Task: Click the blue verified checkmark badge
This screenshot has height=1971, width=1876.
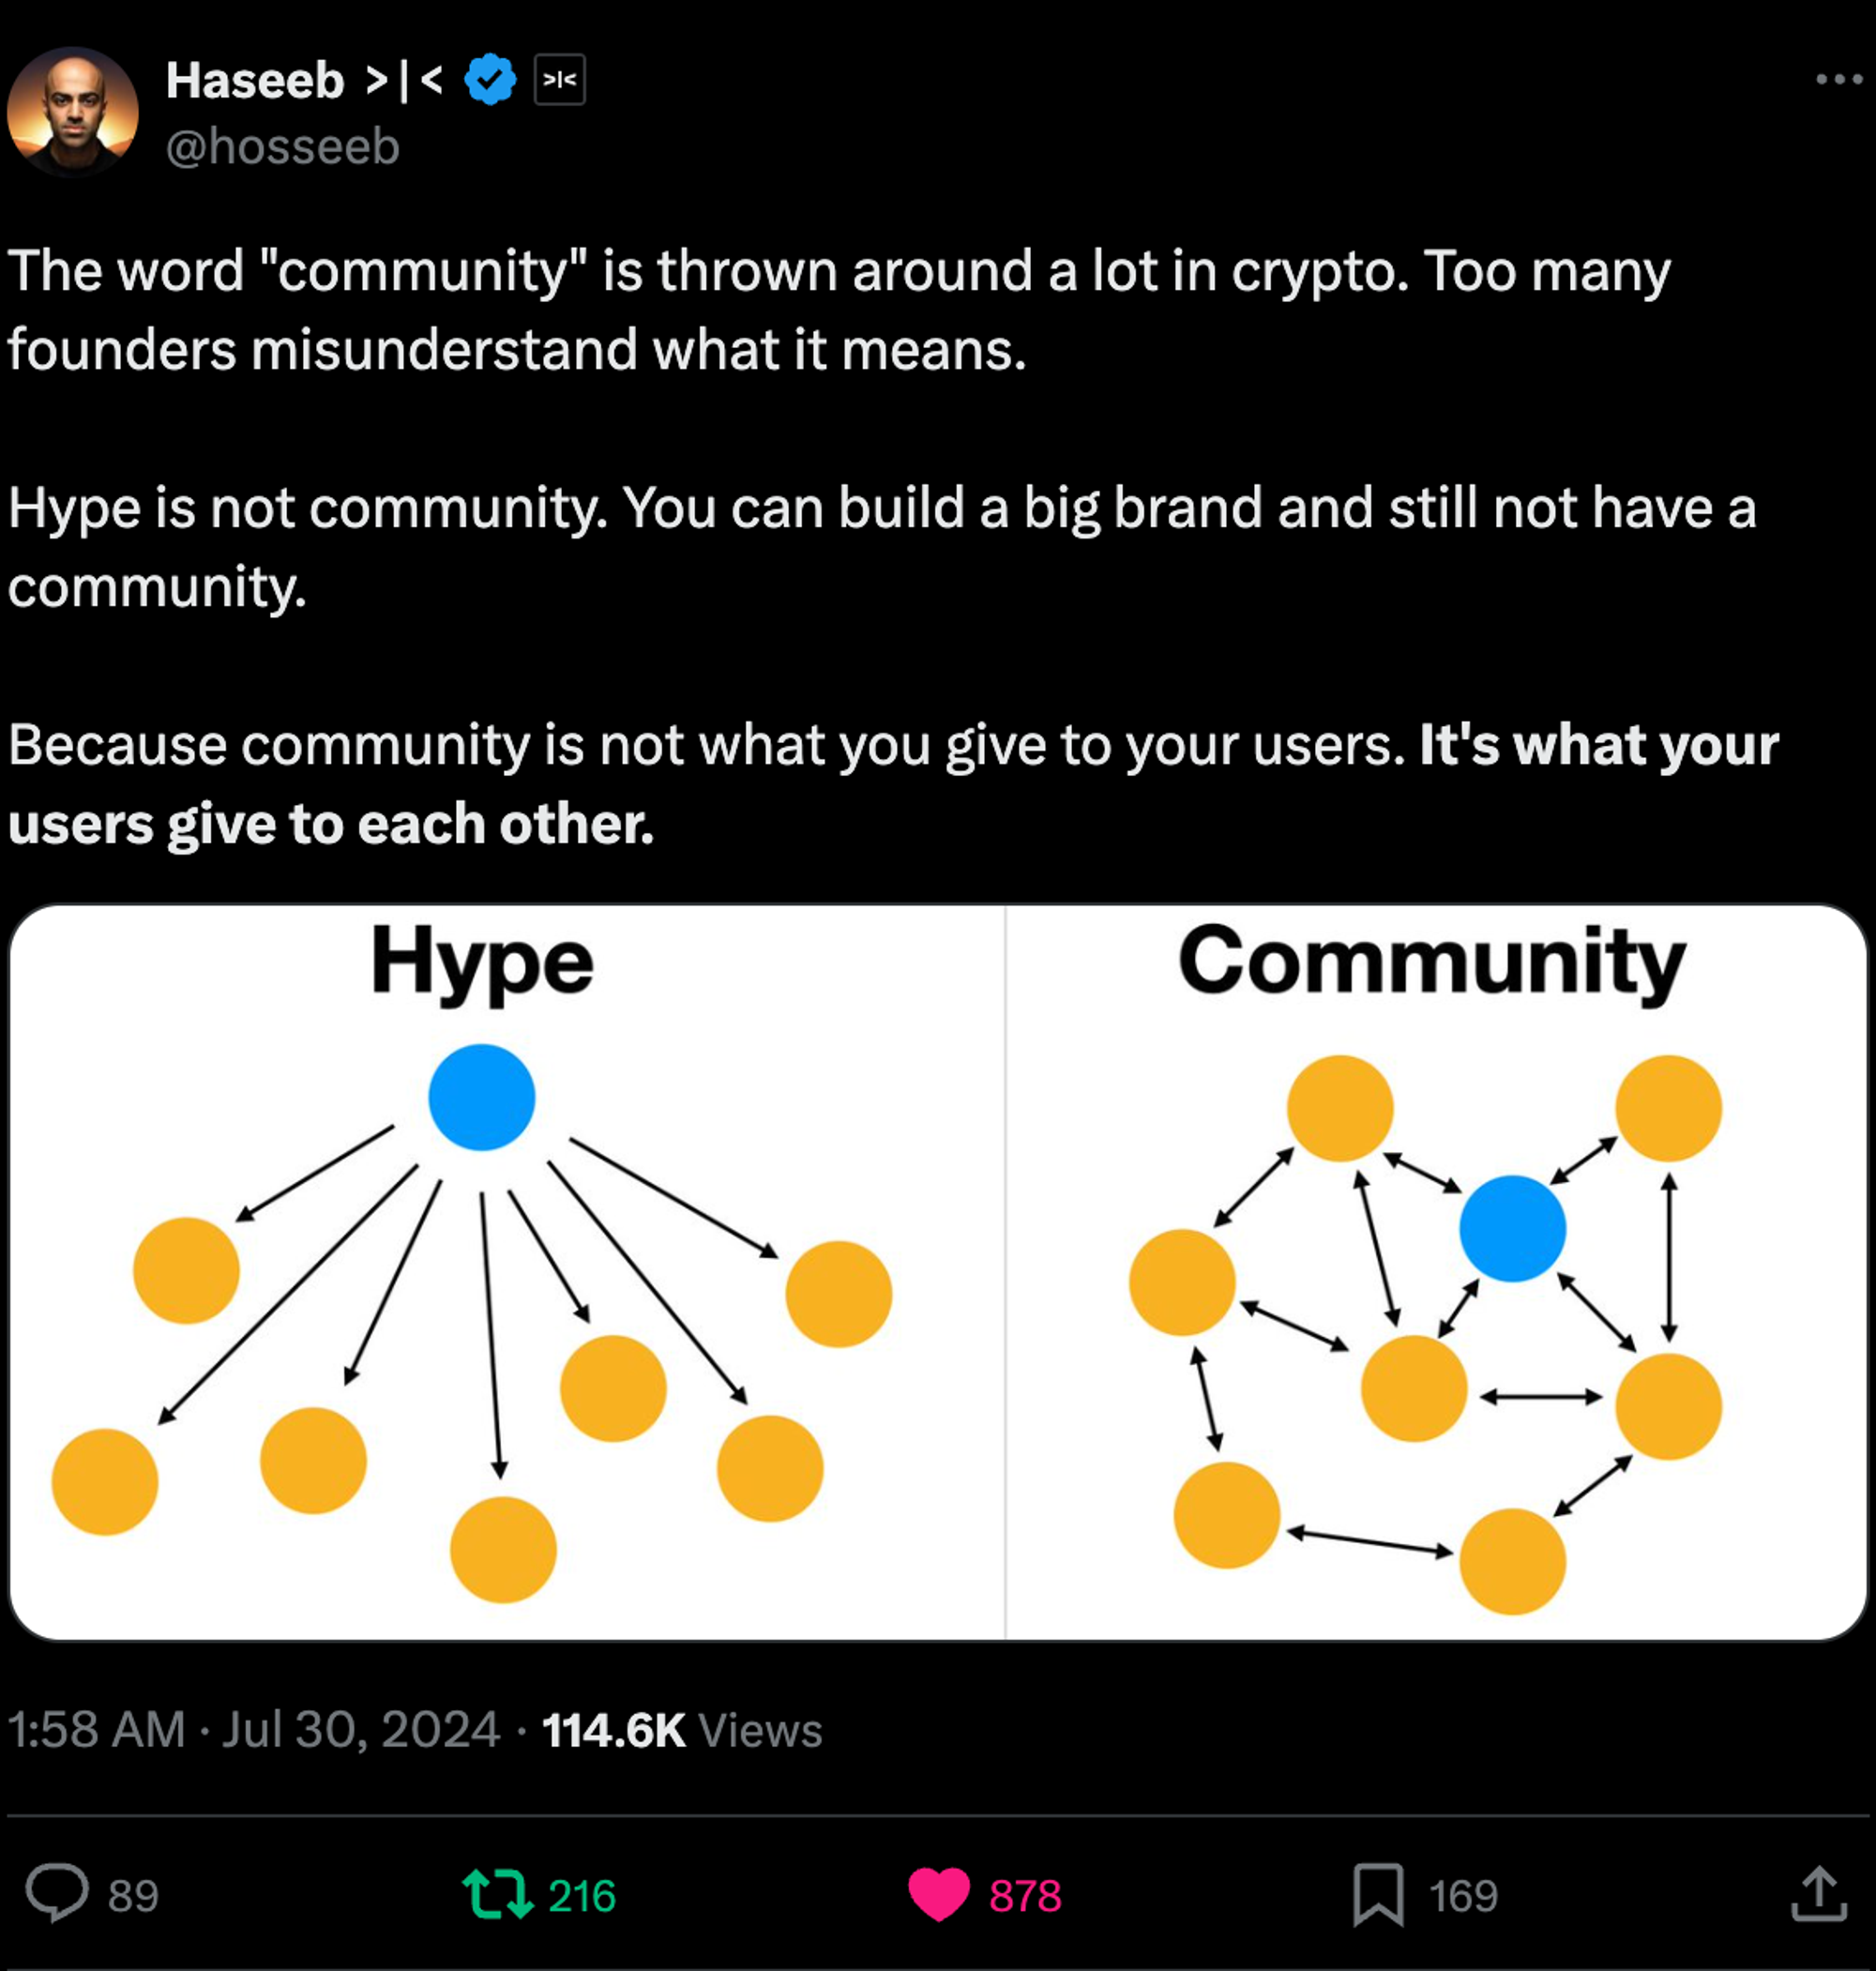Action: (x=490, y=80)
